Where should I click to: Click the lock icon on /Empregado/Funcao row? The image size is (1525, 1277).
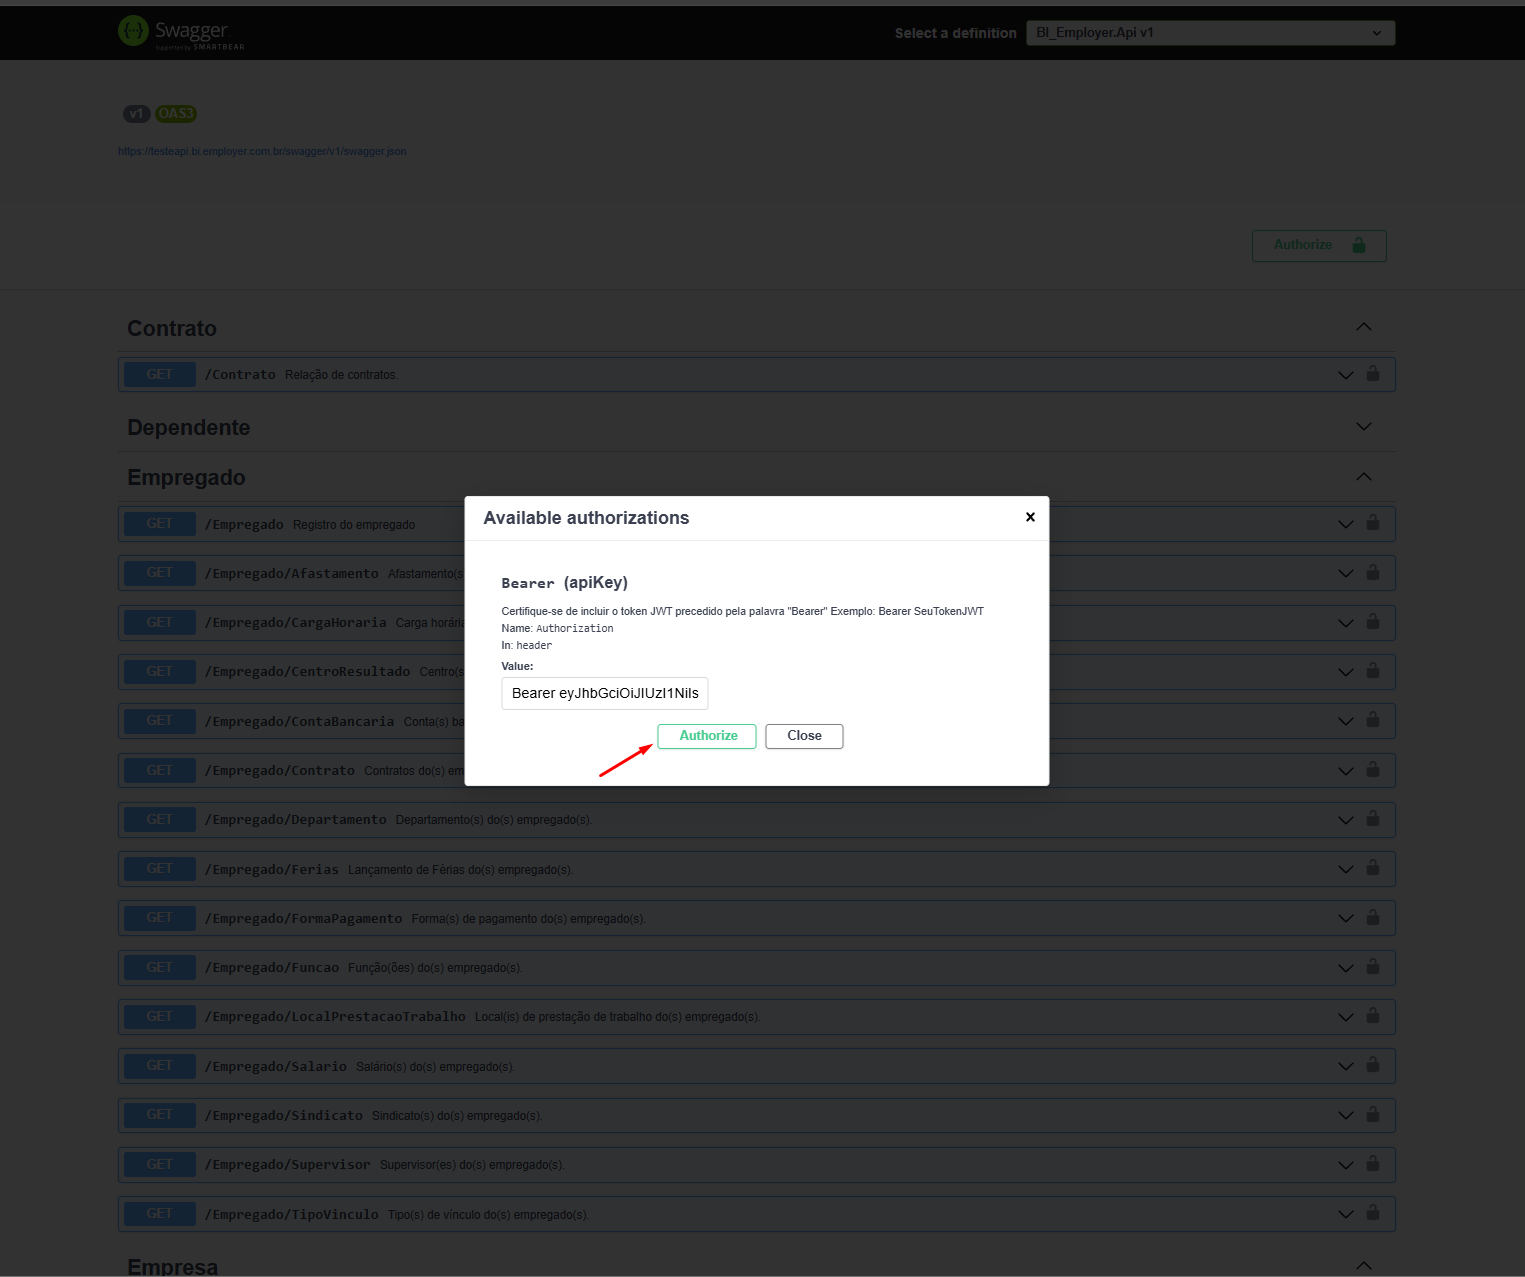coord(1373,966)
